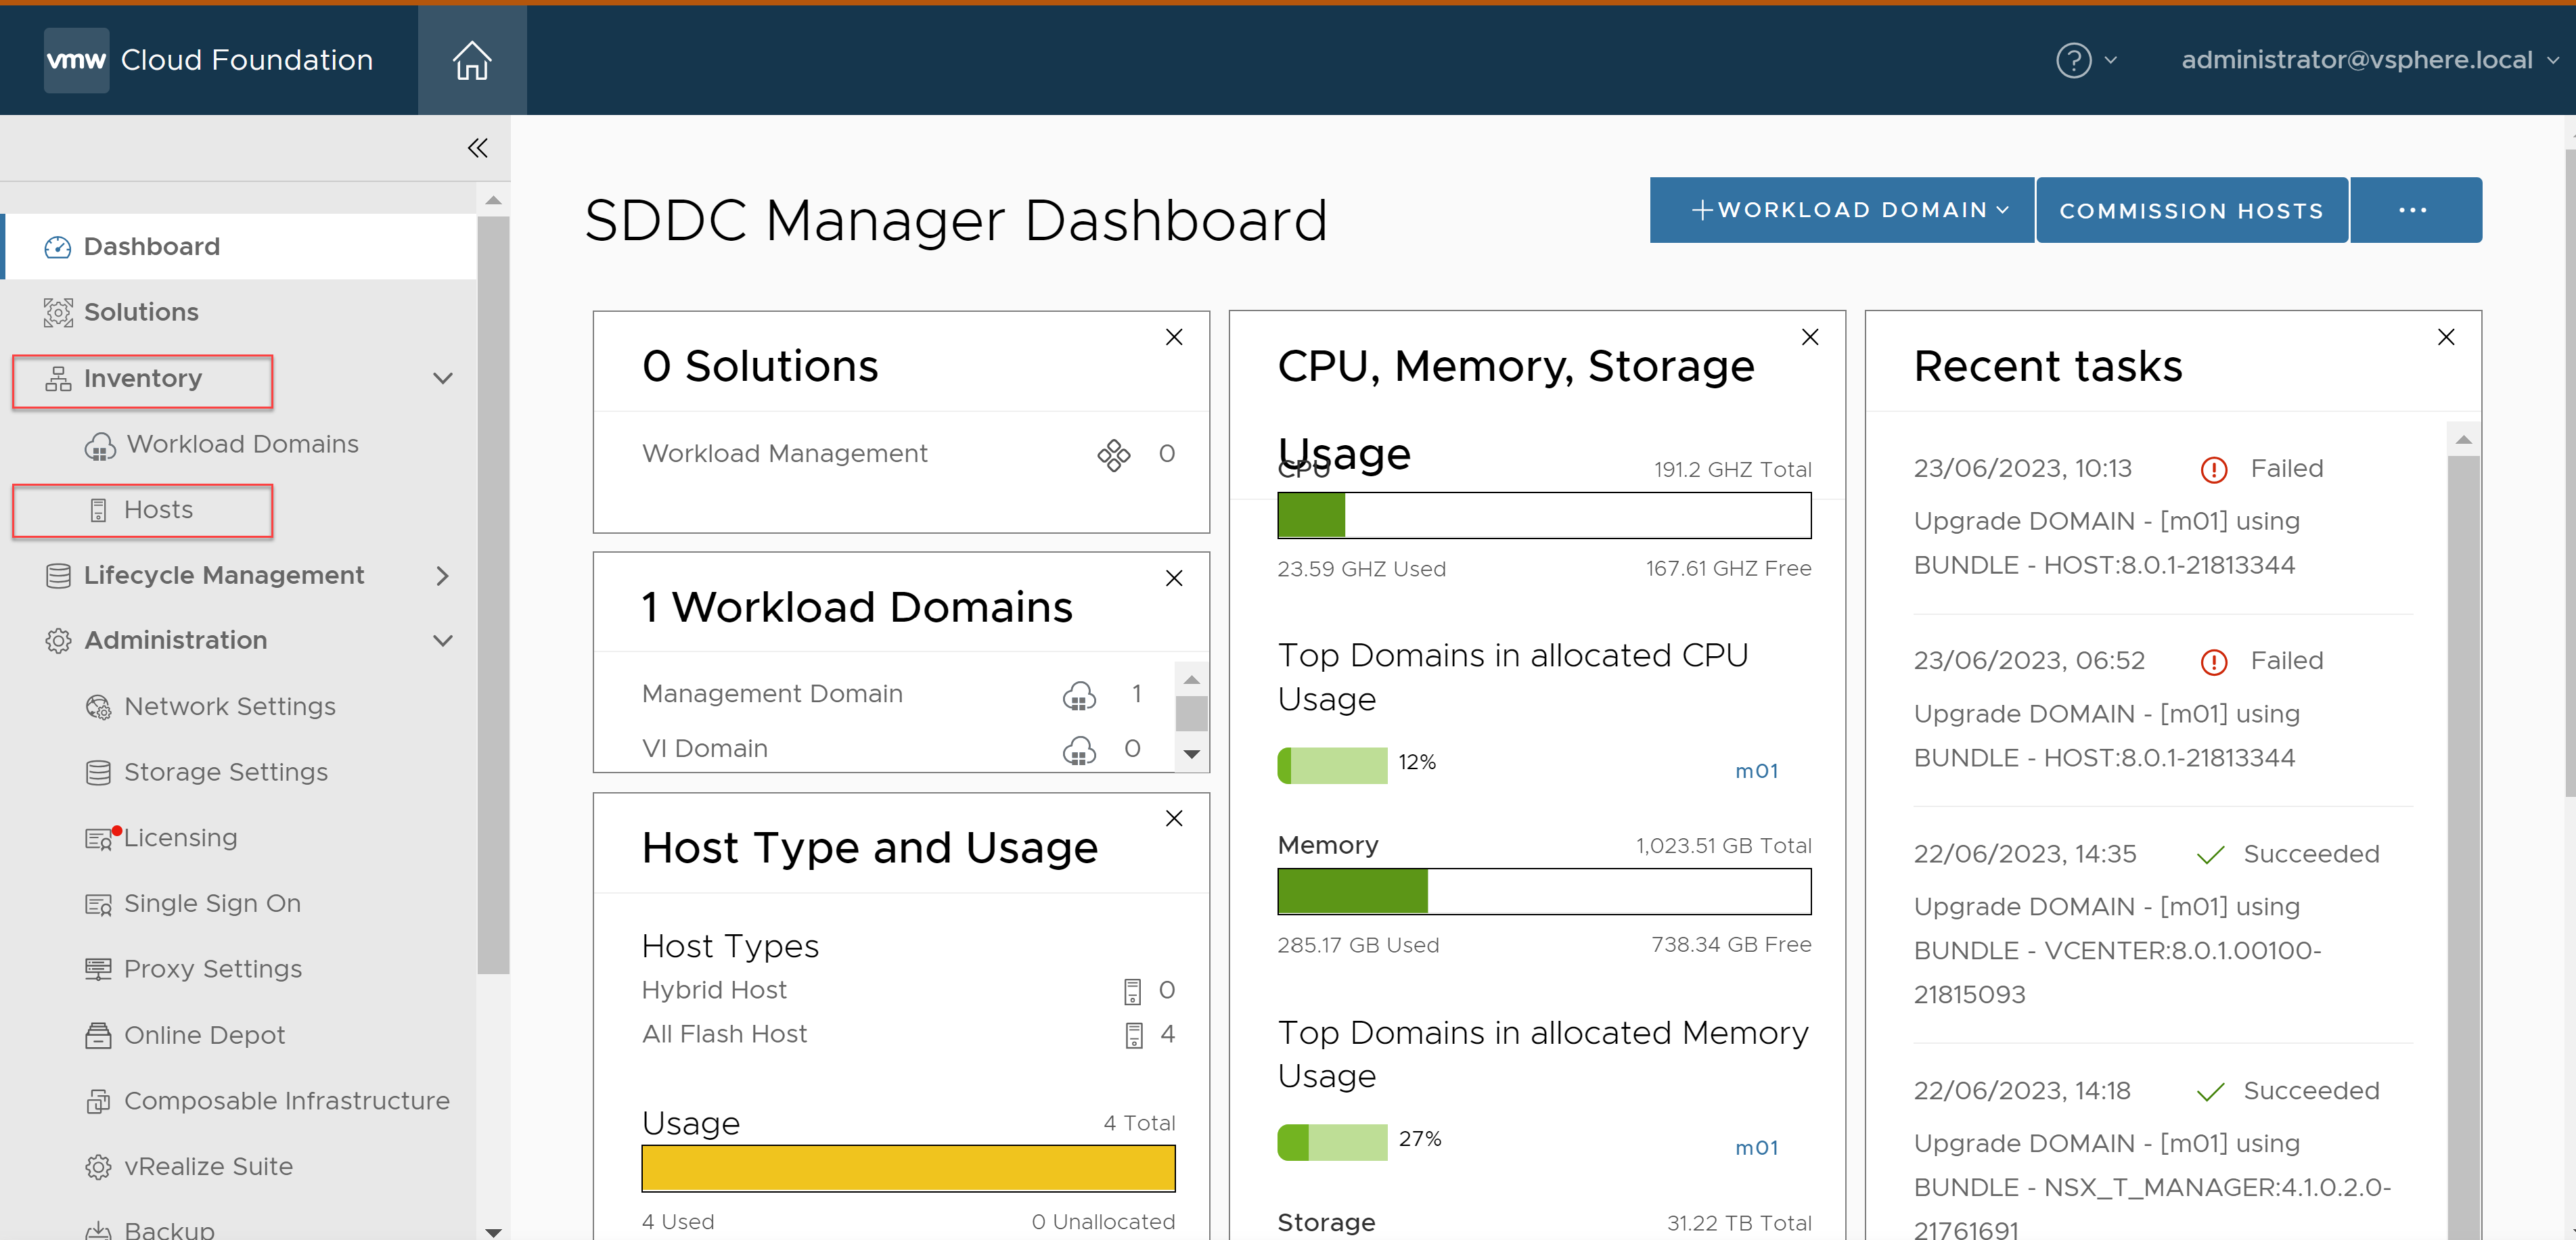Viewport: 2576px width, 1240px height.
Task: Click the Inventory hierarchy icon
Action: 58,378
